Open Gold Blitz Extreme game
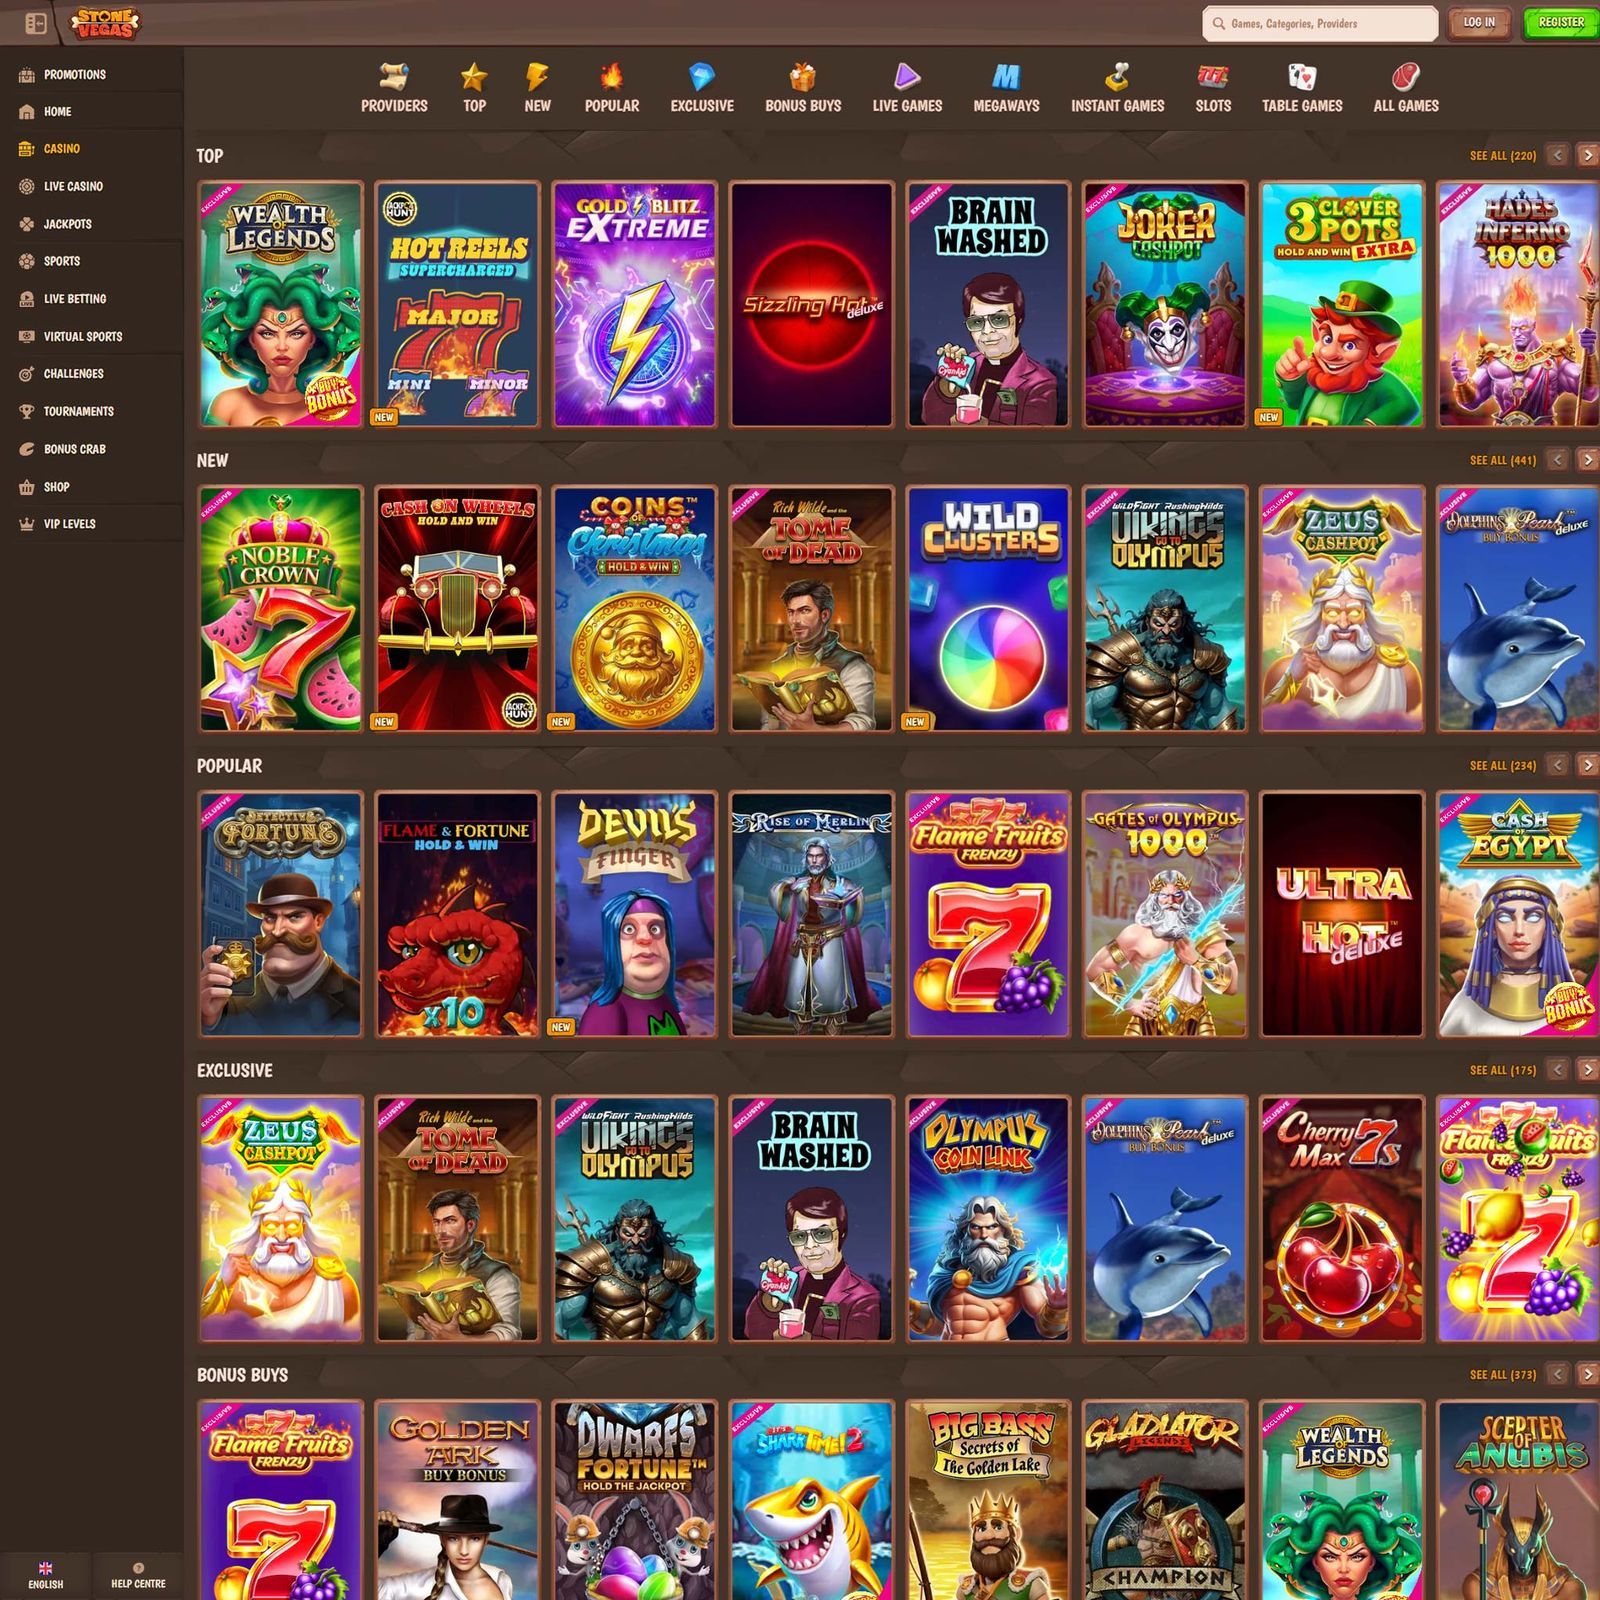The height and width of the screenshot is (1600, 1600). [635, 305]
